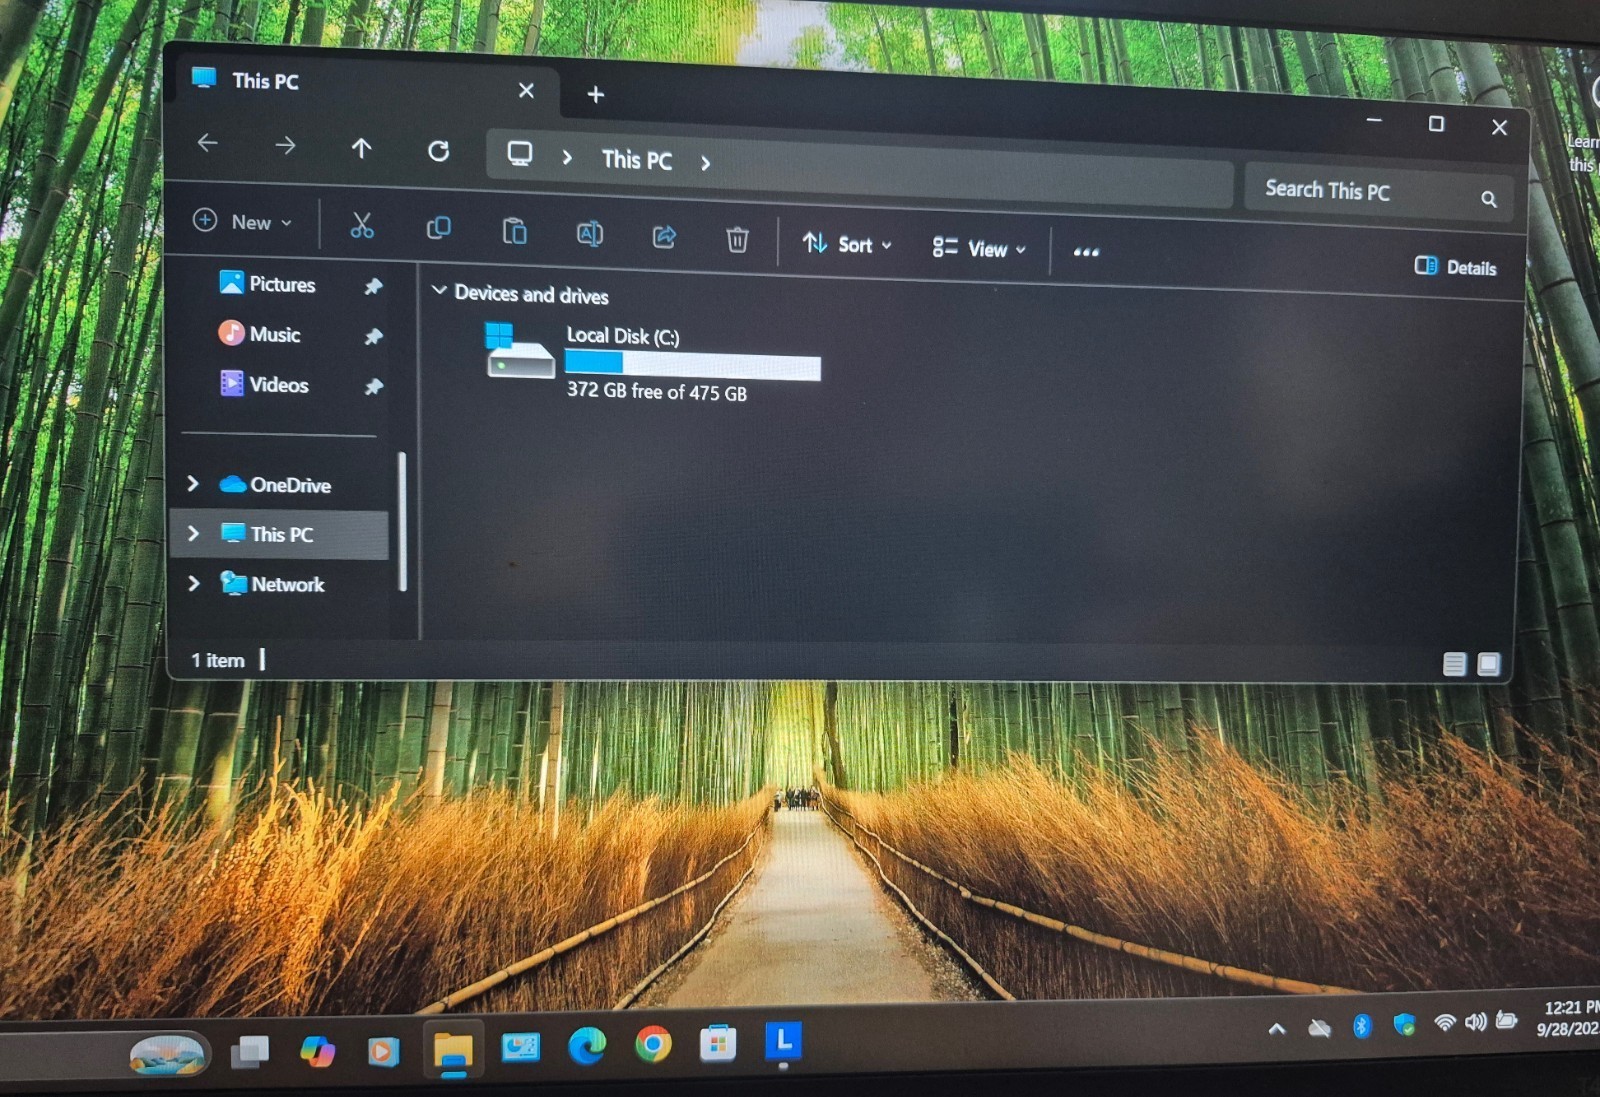1600x1097 pixels.
Task: Expand the OneDrive tree node
Action: (x=194, y=484)
